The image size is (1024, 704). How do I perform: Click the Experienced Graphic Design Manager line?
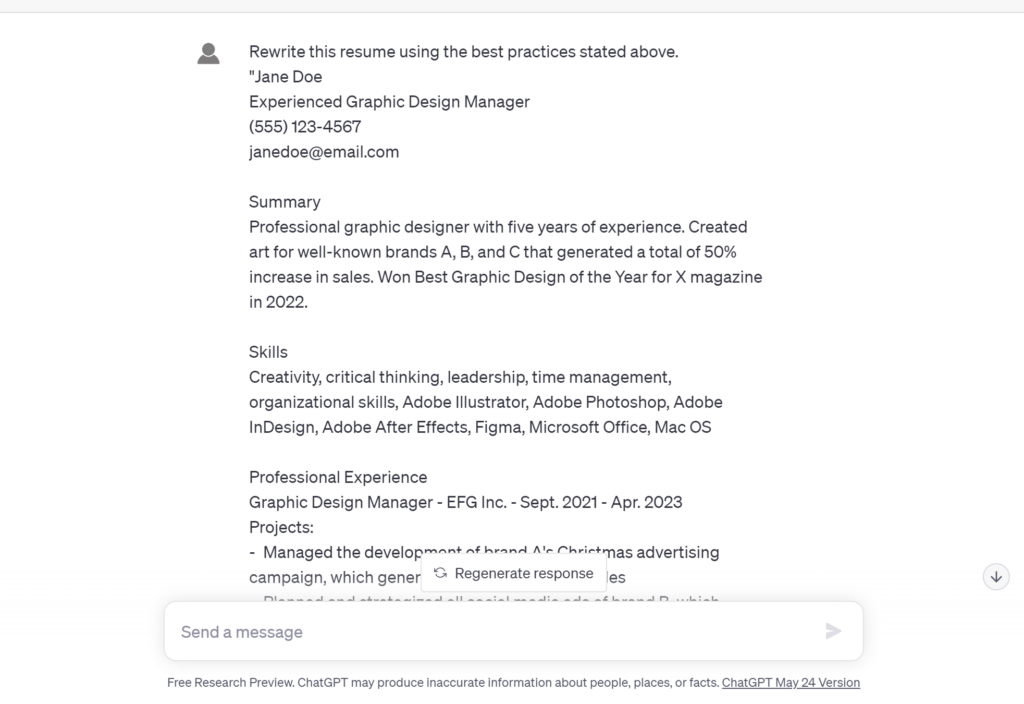(x=389, y=102)
